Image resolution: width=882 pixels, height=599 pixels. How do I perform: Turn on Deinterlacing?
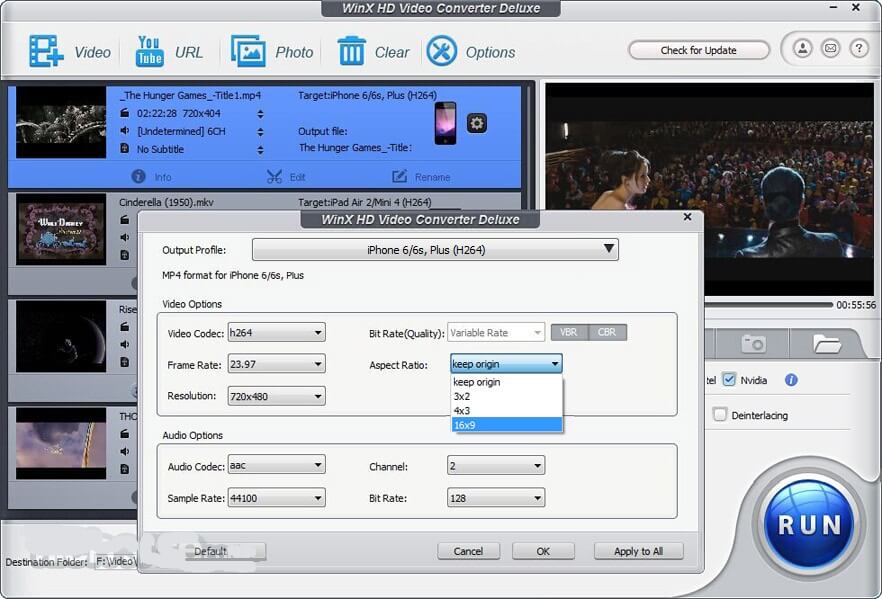[x=720, y=414]
